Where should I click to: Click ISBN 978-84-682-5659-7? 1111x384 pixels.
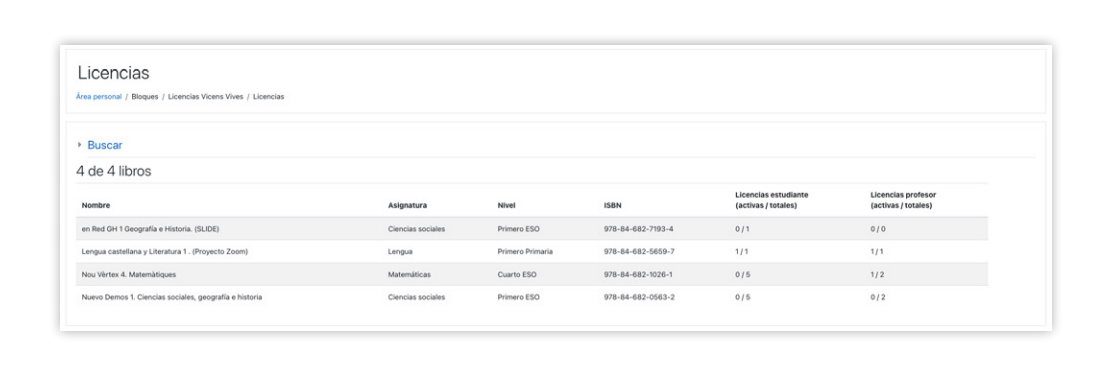point(638,252)
